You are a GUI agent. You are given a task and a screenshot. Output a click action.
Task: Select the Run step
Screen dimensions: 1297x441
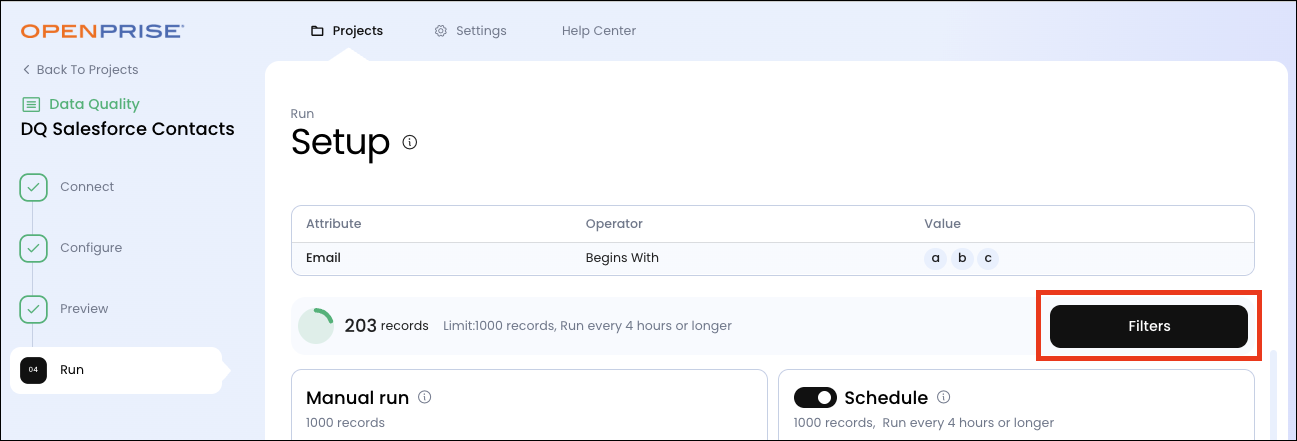tap(116, 370)
